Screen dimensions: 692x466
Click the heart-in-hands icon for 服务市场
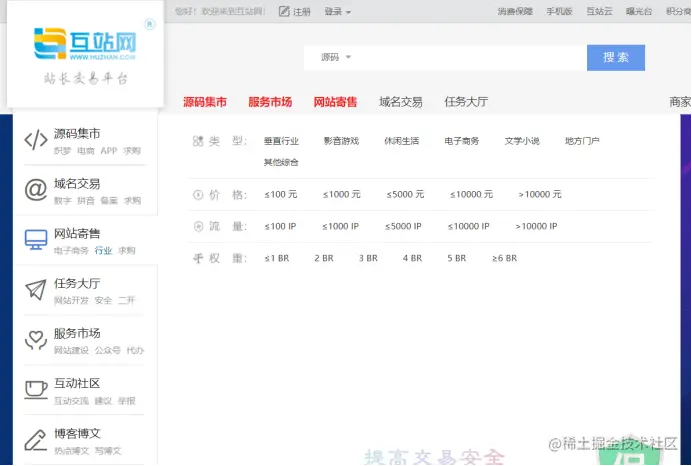(x=36, y=340)
